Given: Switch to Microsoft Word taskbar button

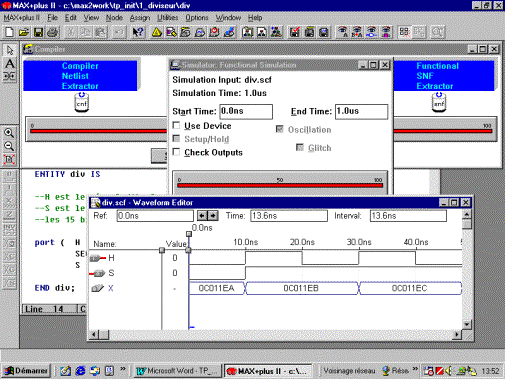Looking at the screenshot, I should pos(178,371).
